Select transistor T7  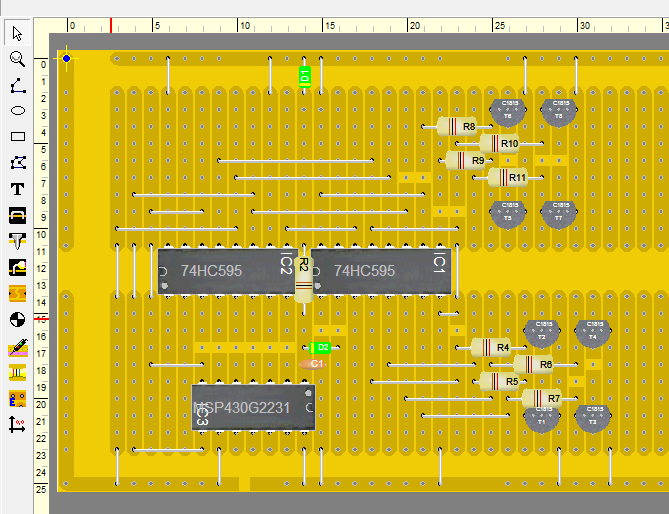[559, 214]
